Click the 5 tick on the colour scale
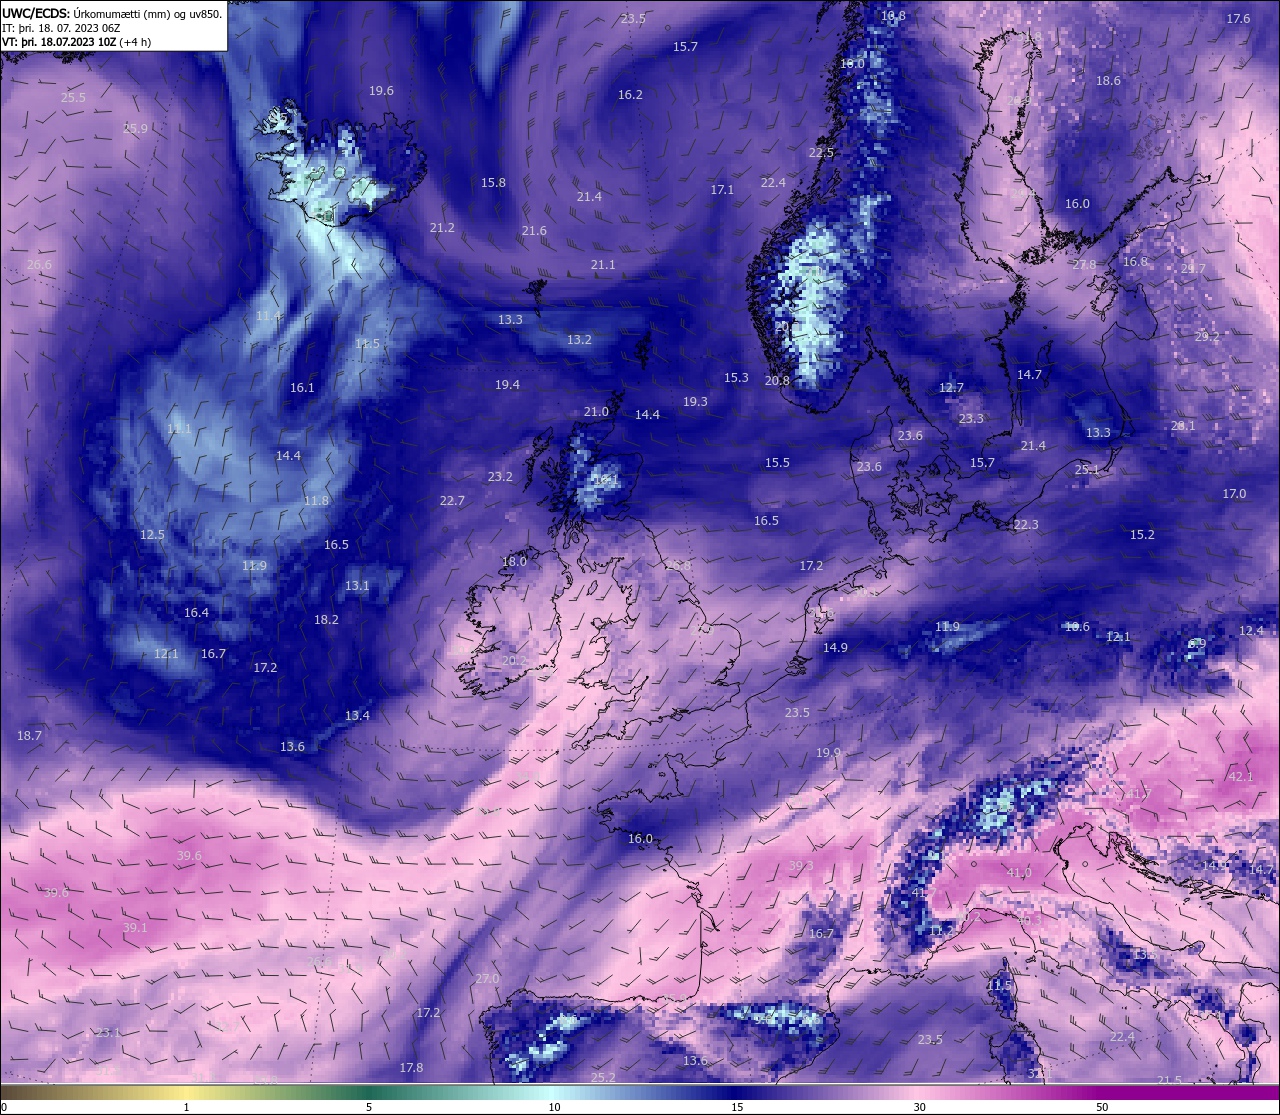 click(369, 1107)
